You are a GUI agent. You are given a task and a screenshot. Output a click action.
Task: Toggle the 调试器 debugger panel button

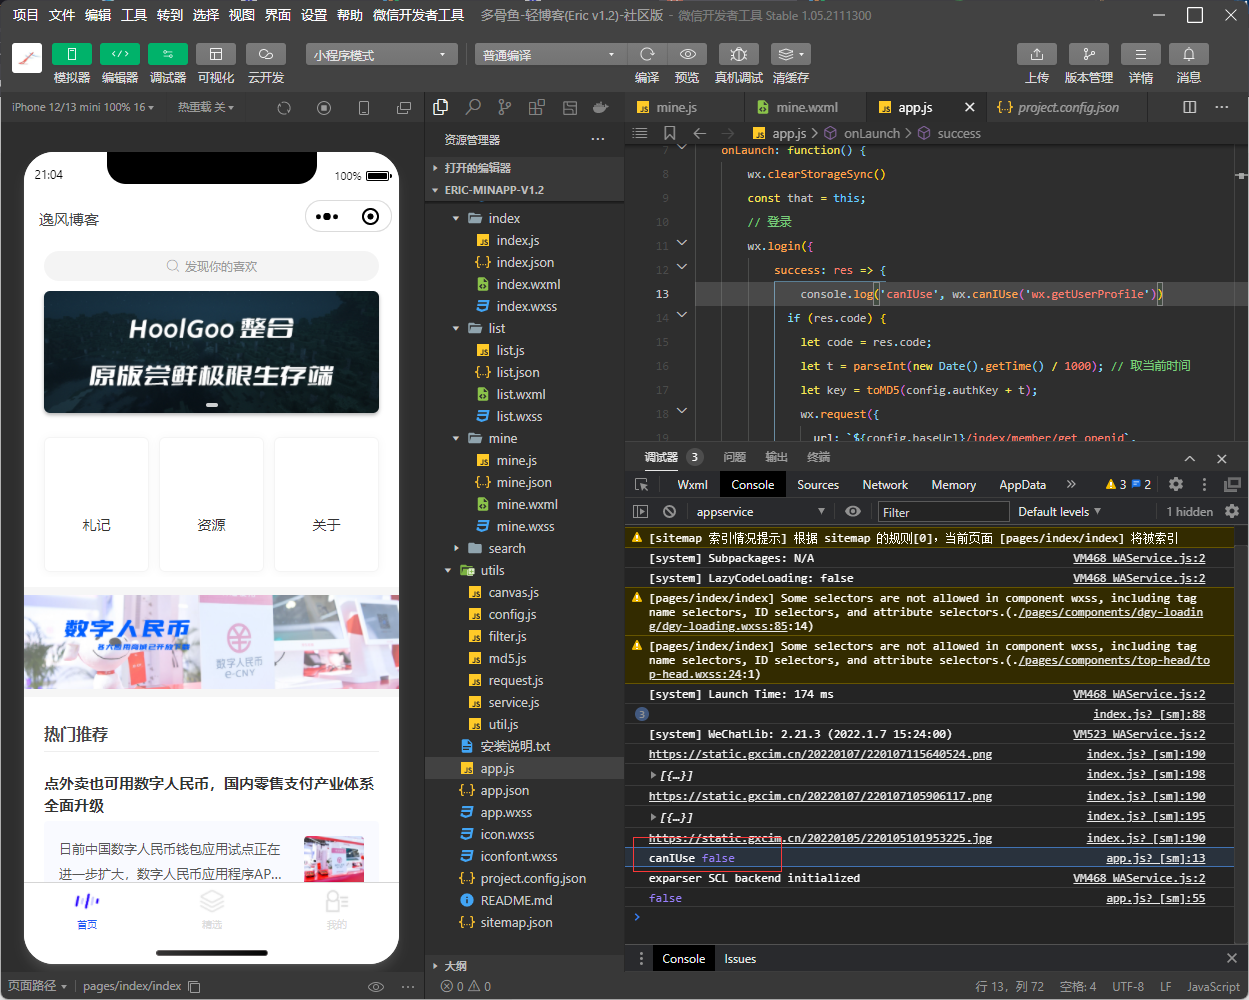click(168, 54)
